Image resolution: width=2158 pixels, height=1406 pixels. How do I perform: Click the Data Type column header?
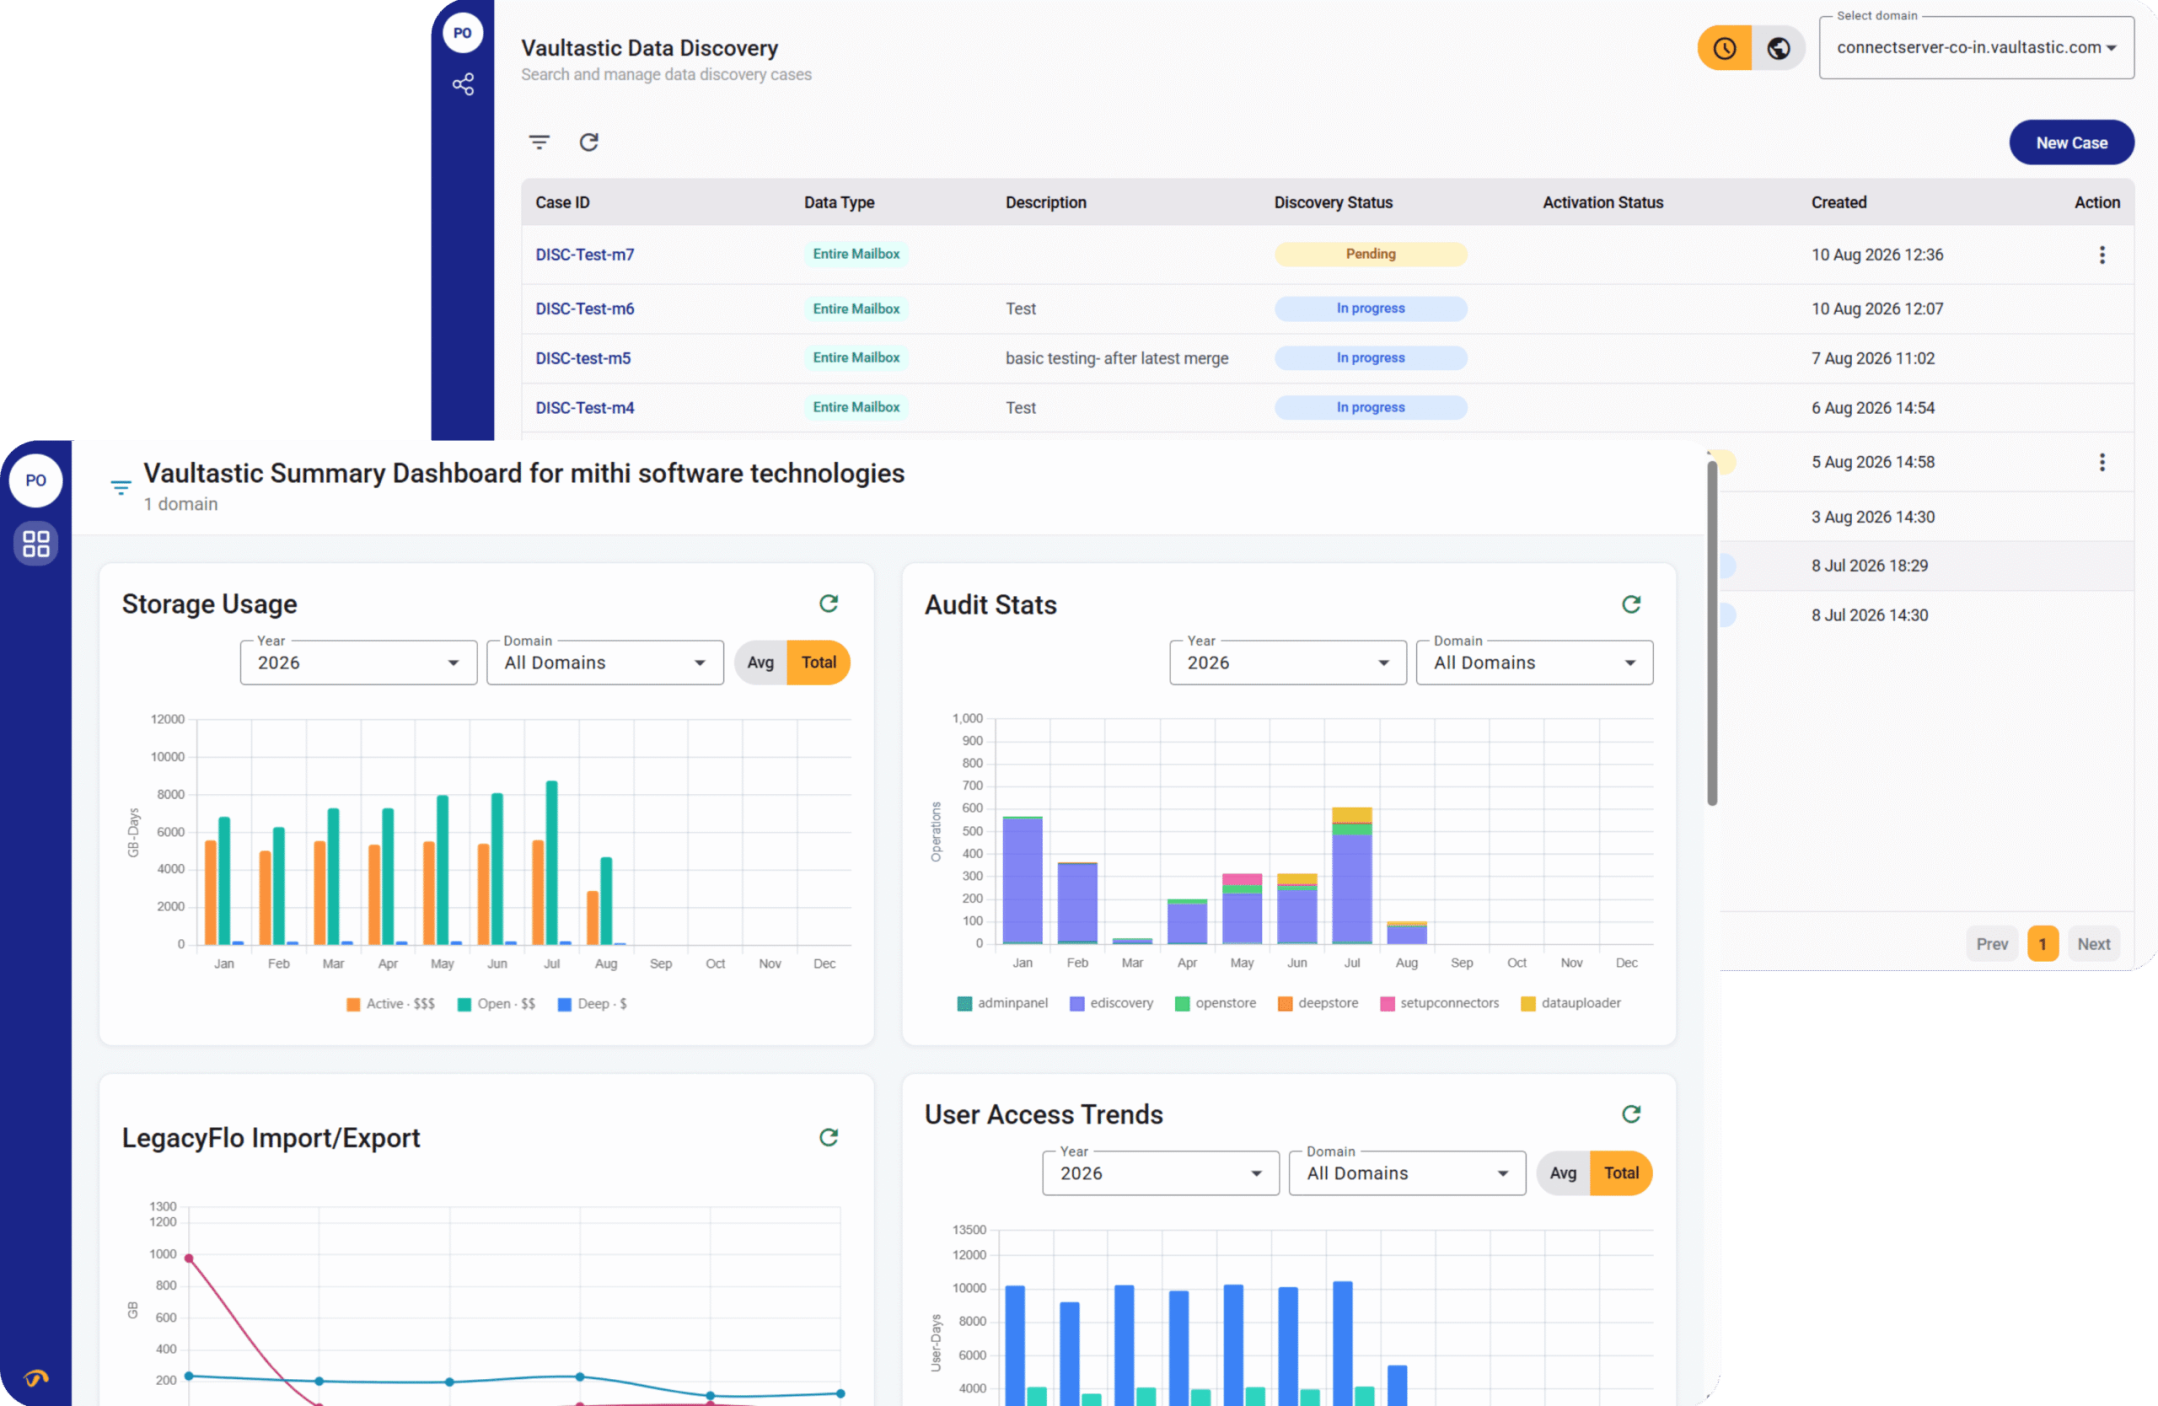pyautogui.click(x=839, y=202)
